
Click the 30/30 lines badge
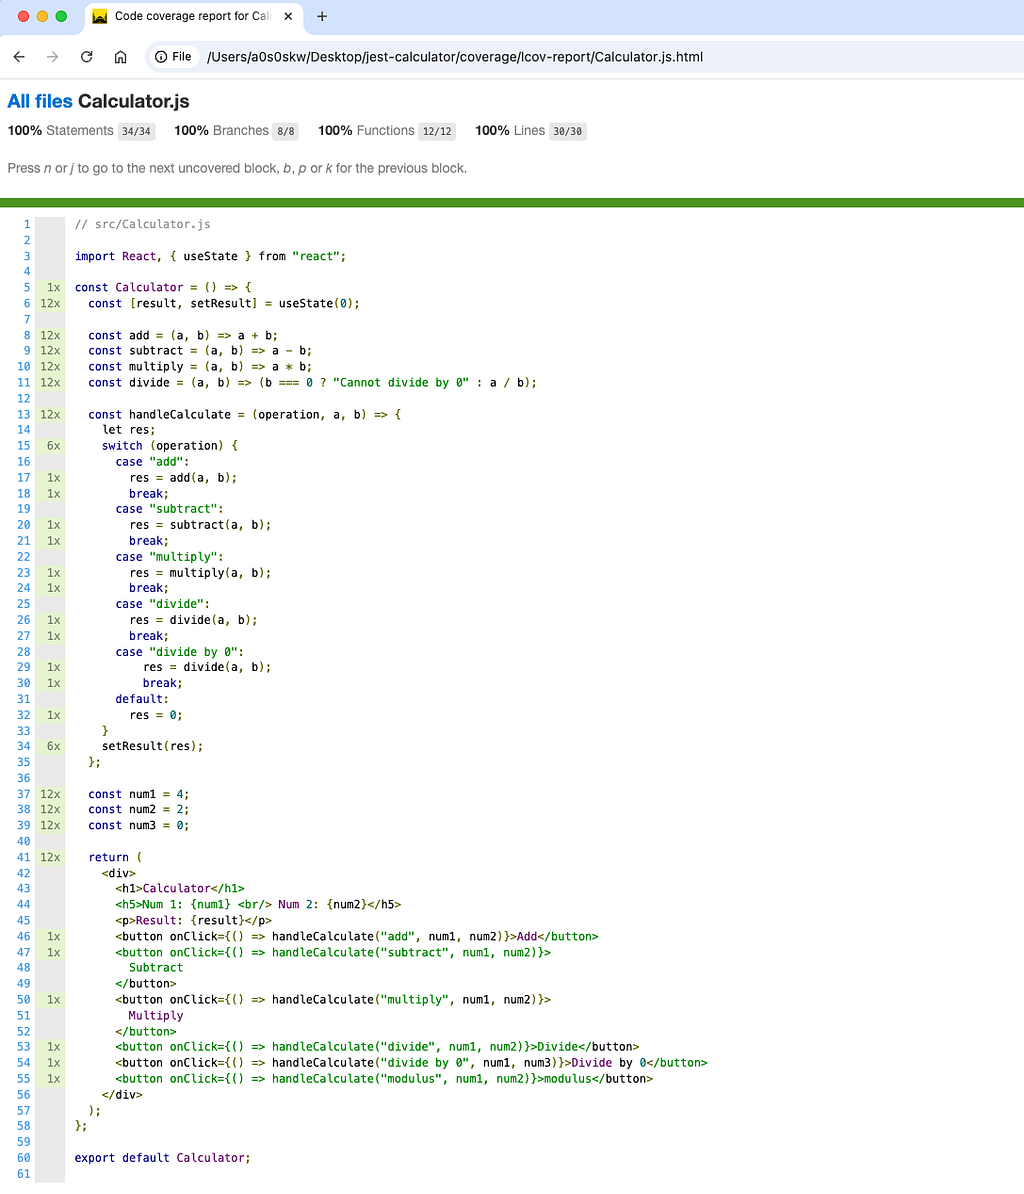pyautogui.click(x=567, y=131)
